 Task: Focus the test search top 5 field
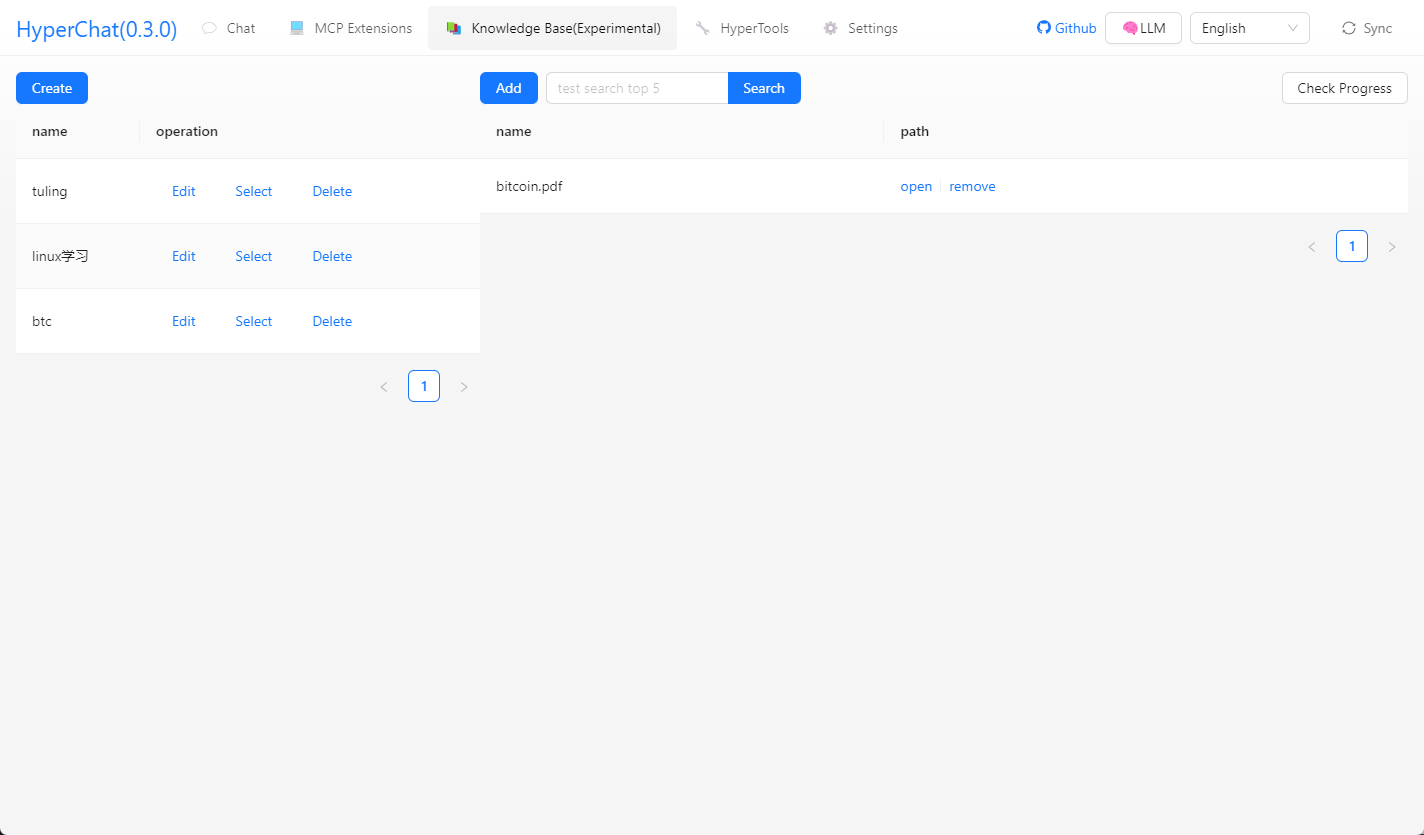(x=637, y=88)
